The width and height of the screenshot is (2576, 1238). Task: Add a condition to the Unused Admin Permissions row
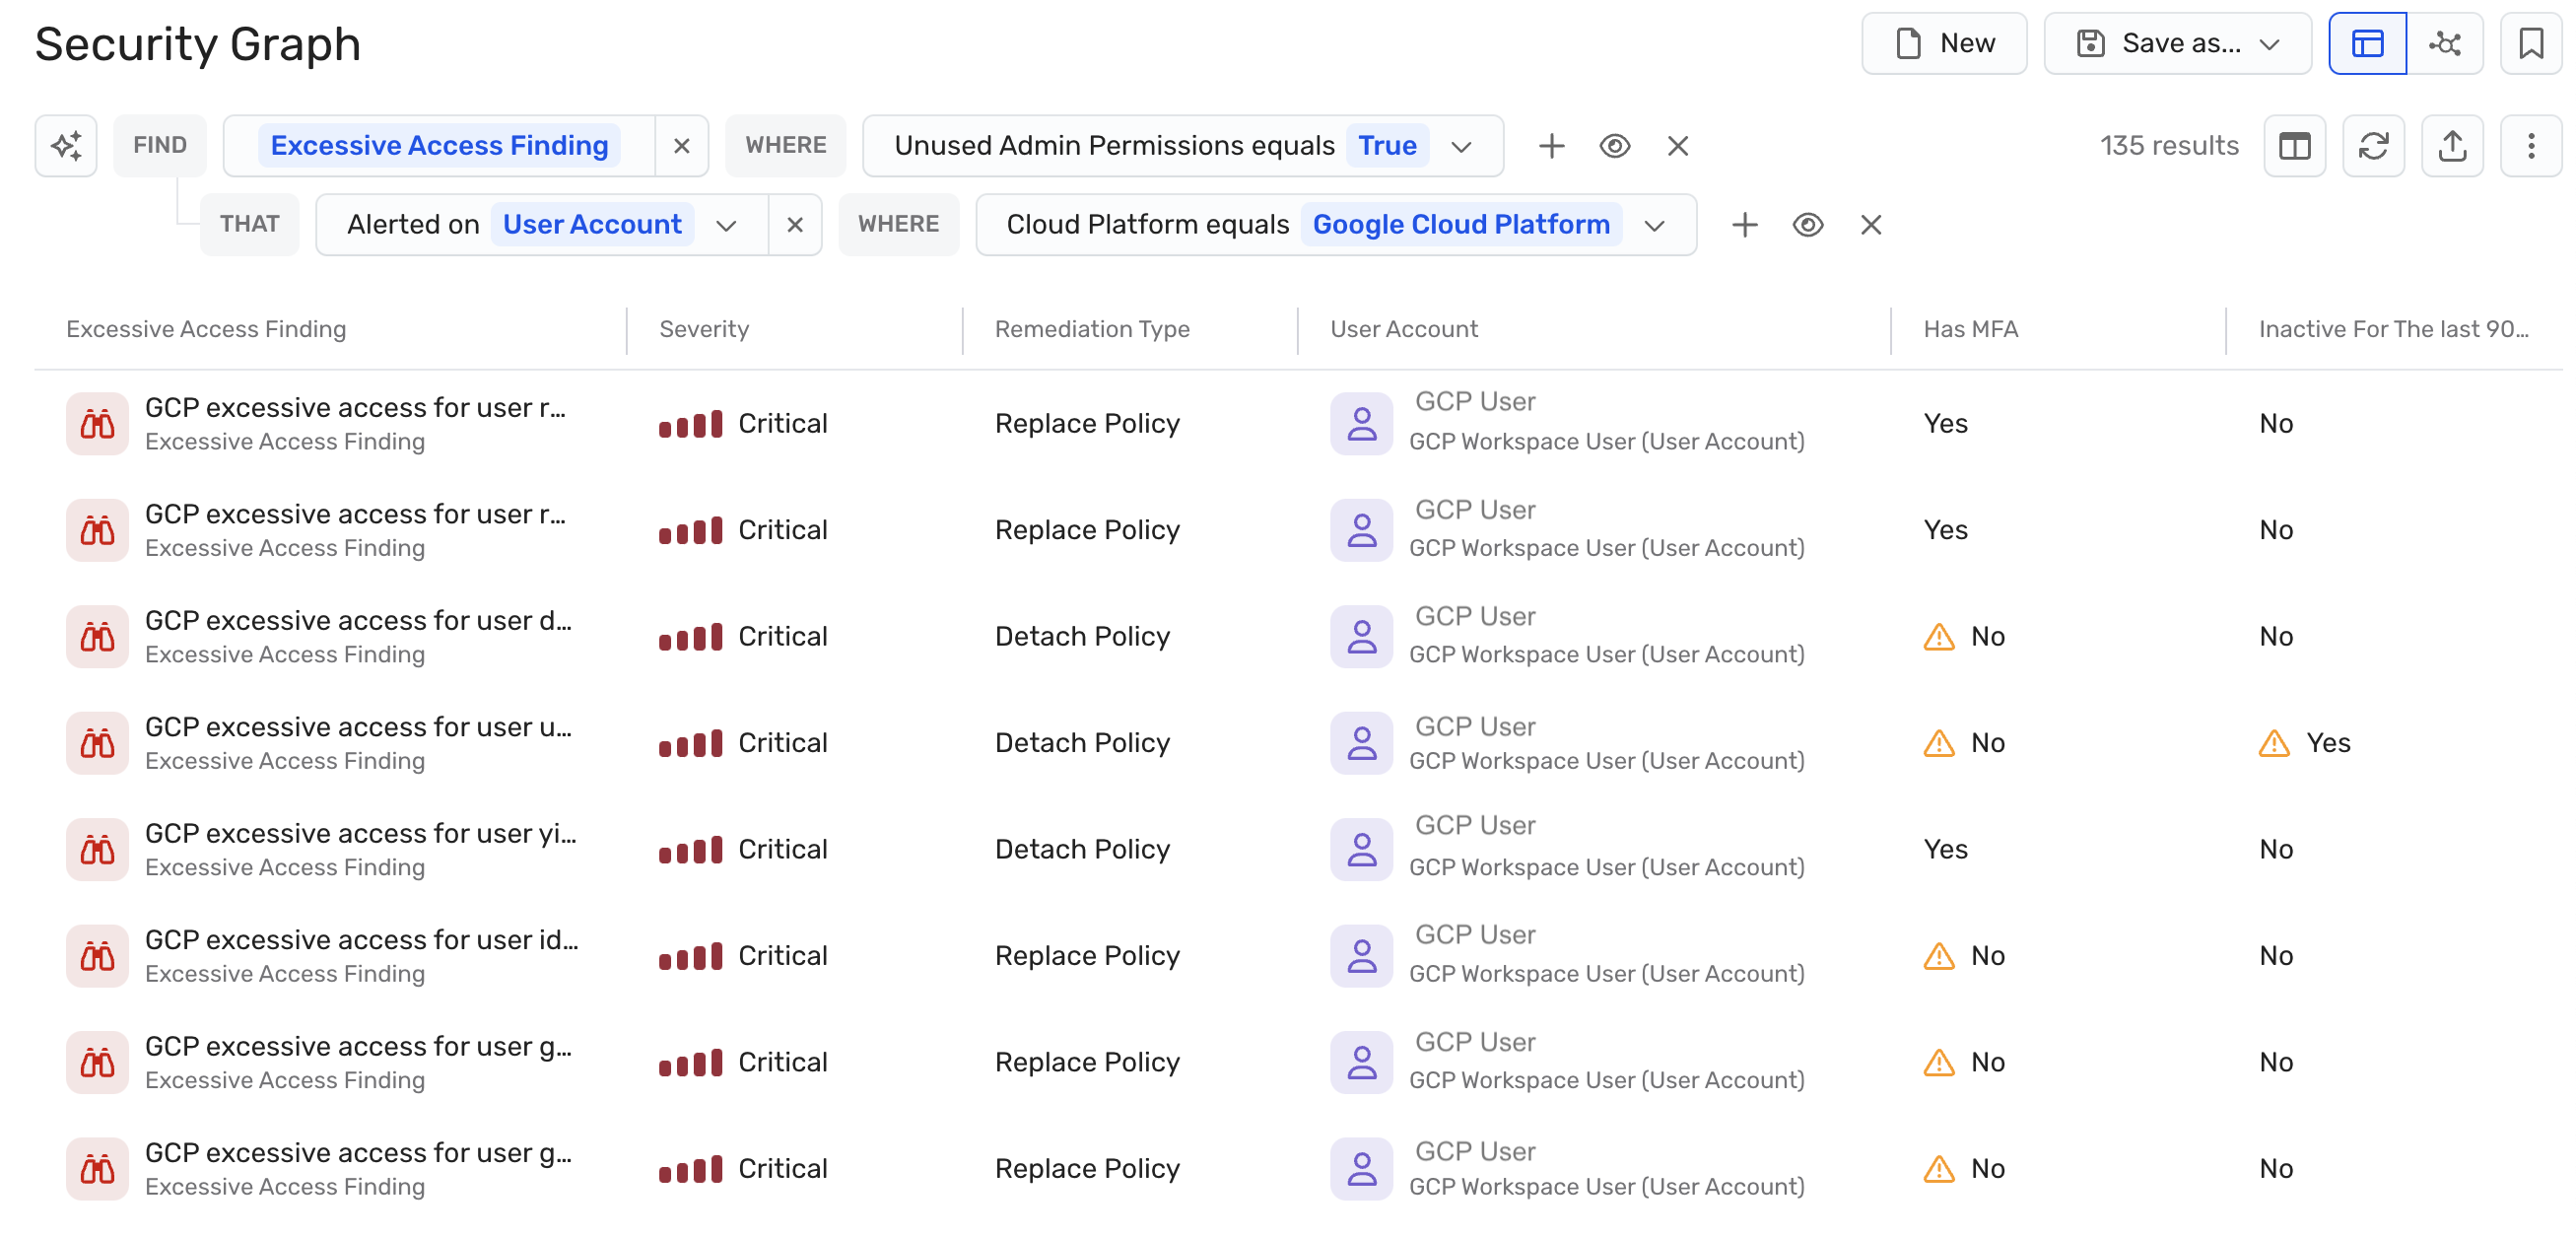[x=1551, y=146]
